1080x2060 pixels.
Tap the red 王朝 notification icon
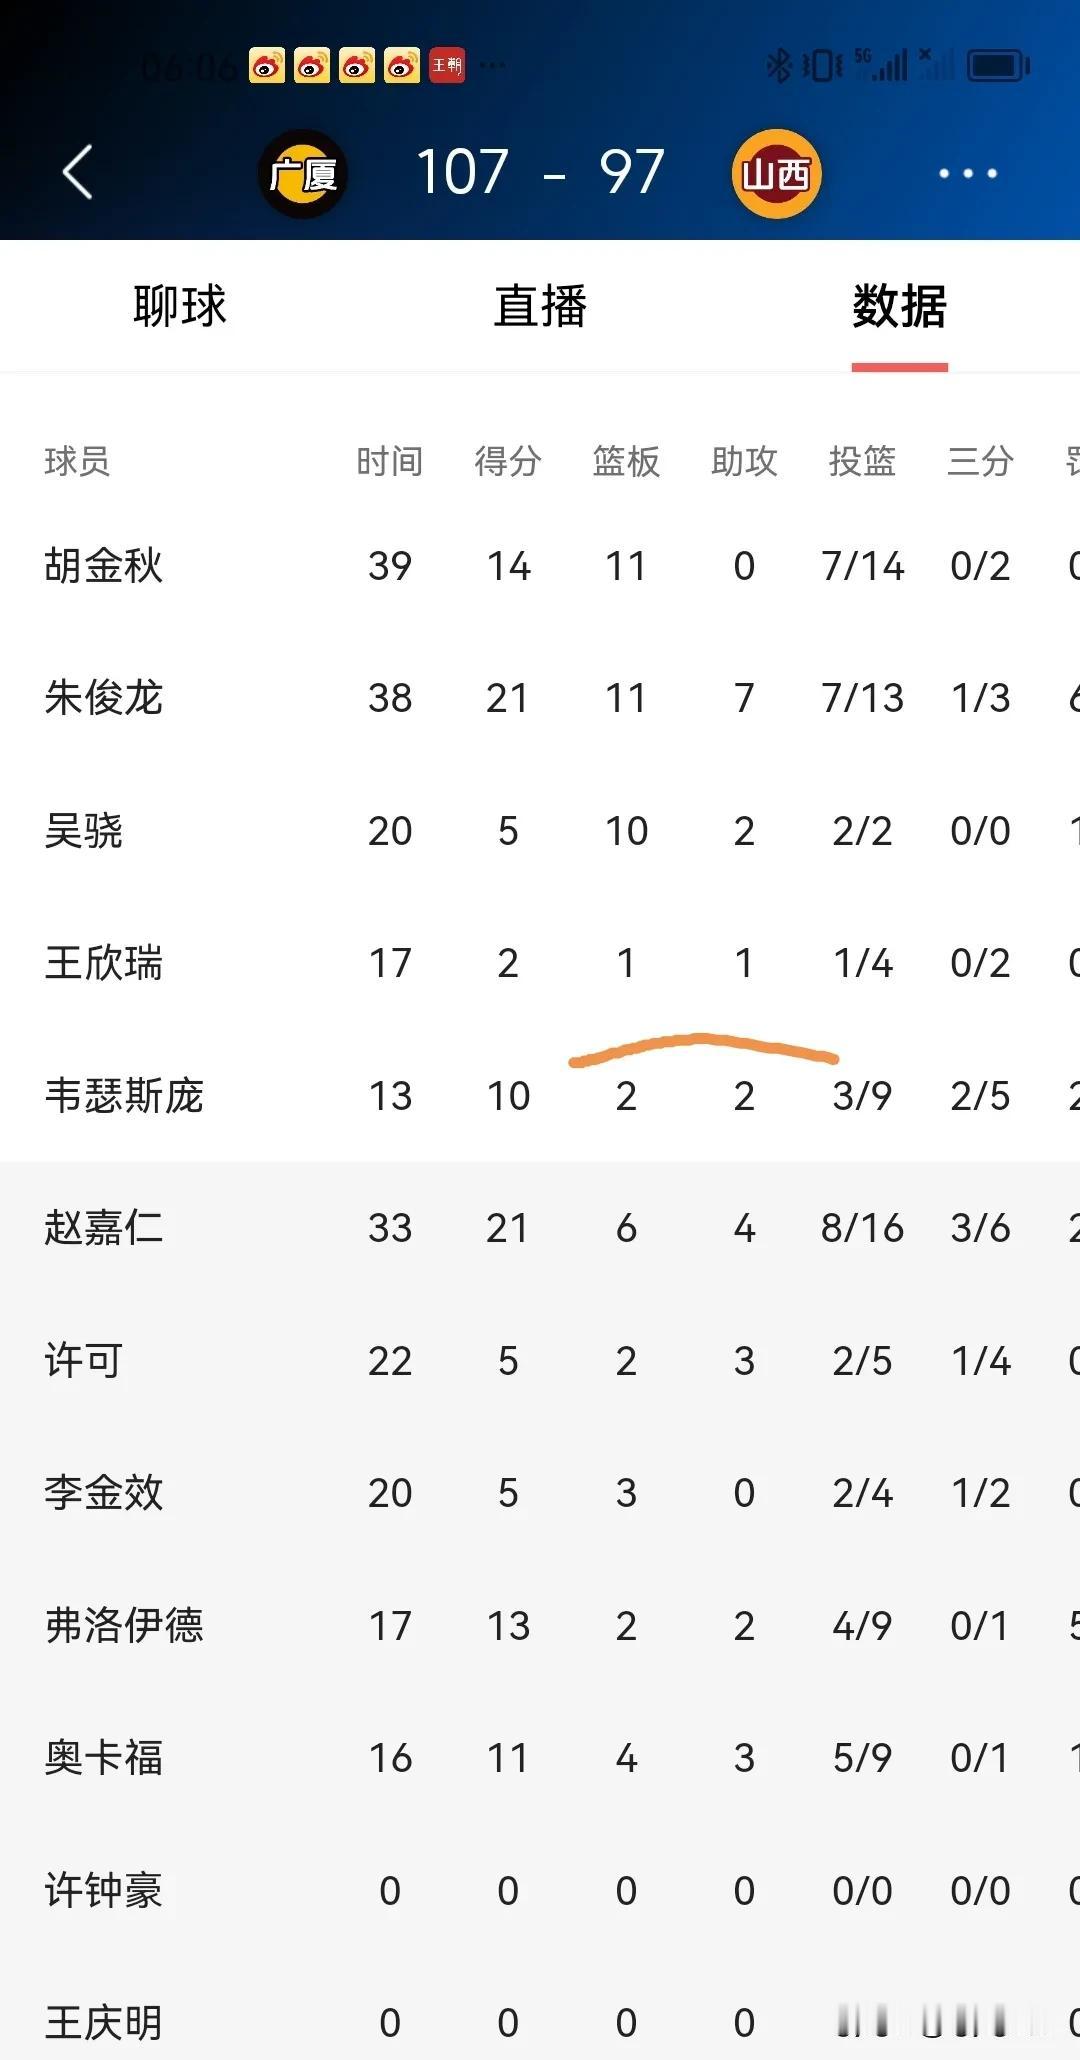click(x=447, y=66)
